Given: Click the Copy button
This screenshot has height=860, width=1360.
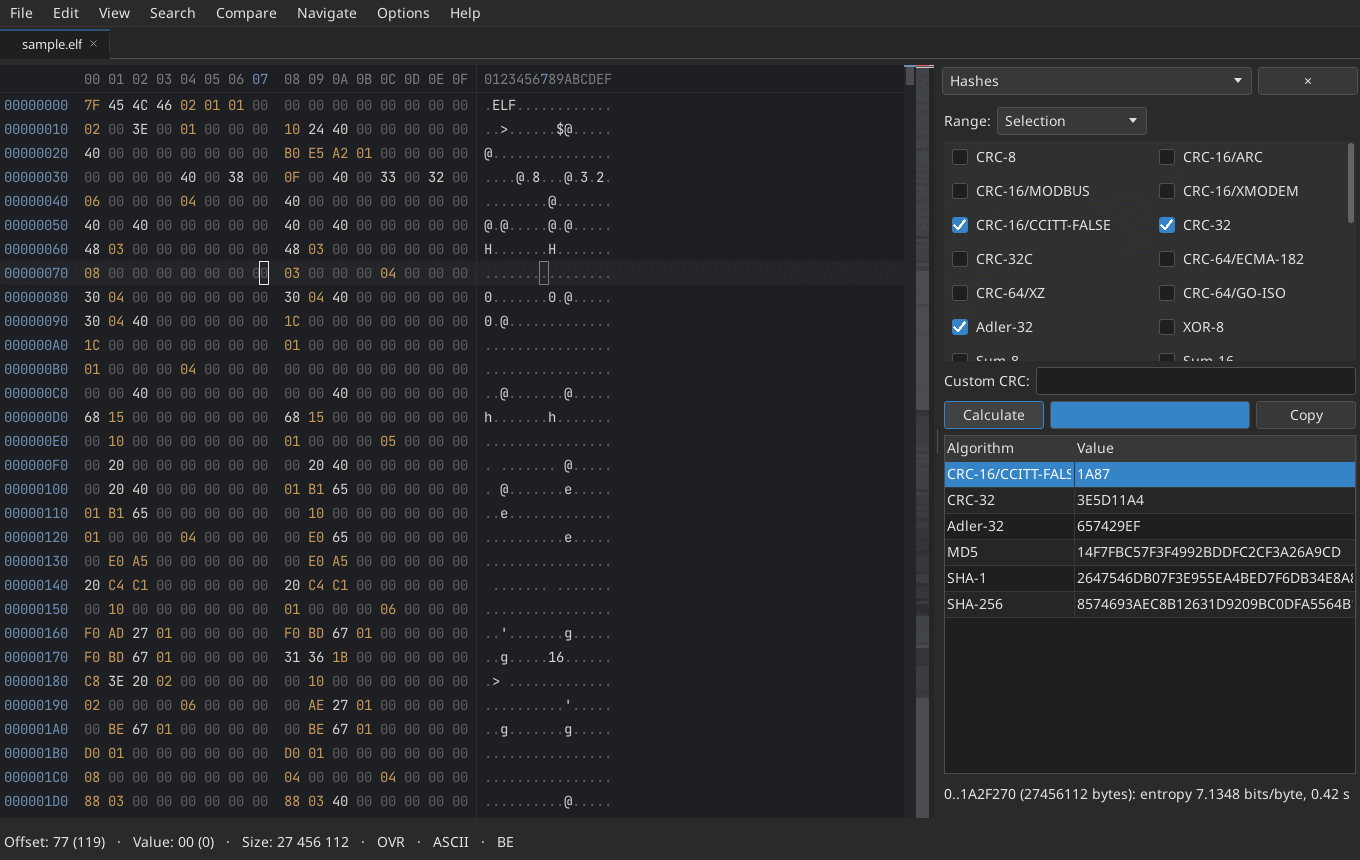Looking at the screenshot, I should (1306, 415).
